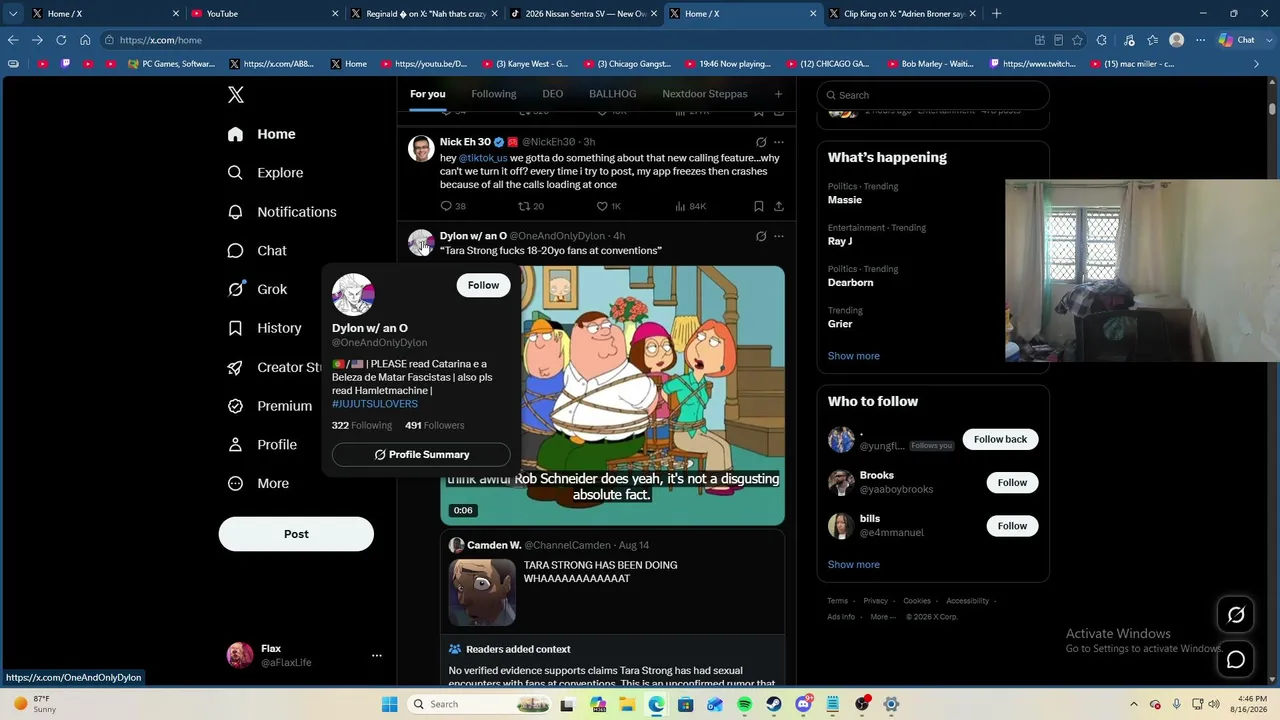
Task: Open the More menu in the X sidebar
Action: point(258,484)
